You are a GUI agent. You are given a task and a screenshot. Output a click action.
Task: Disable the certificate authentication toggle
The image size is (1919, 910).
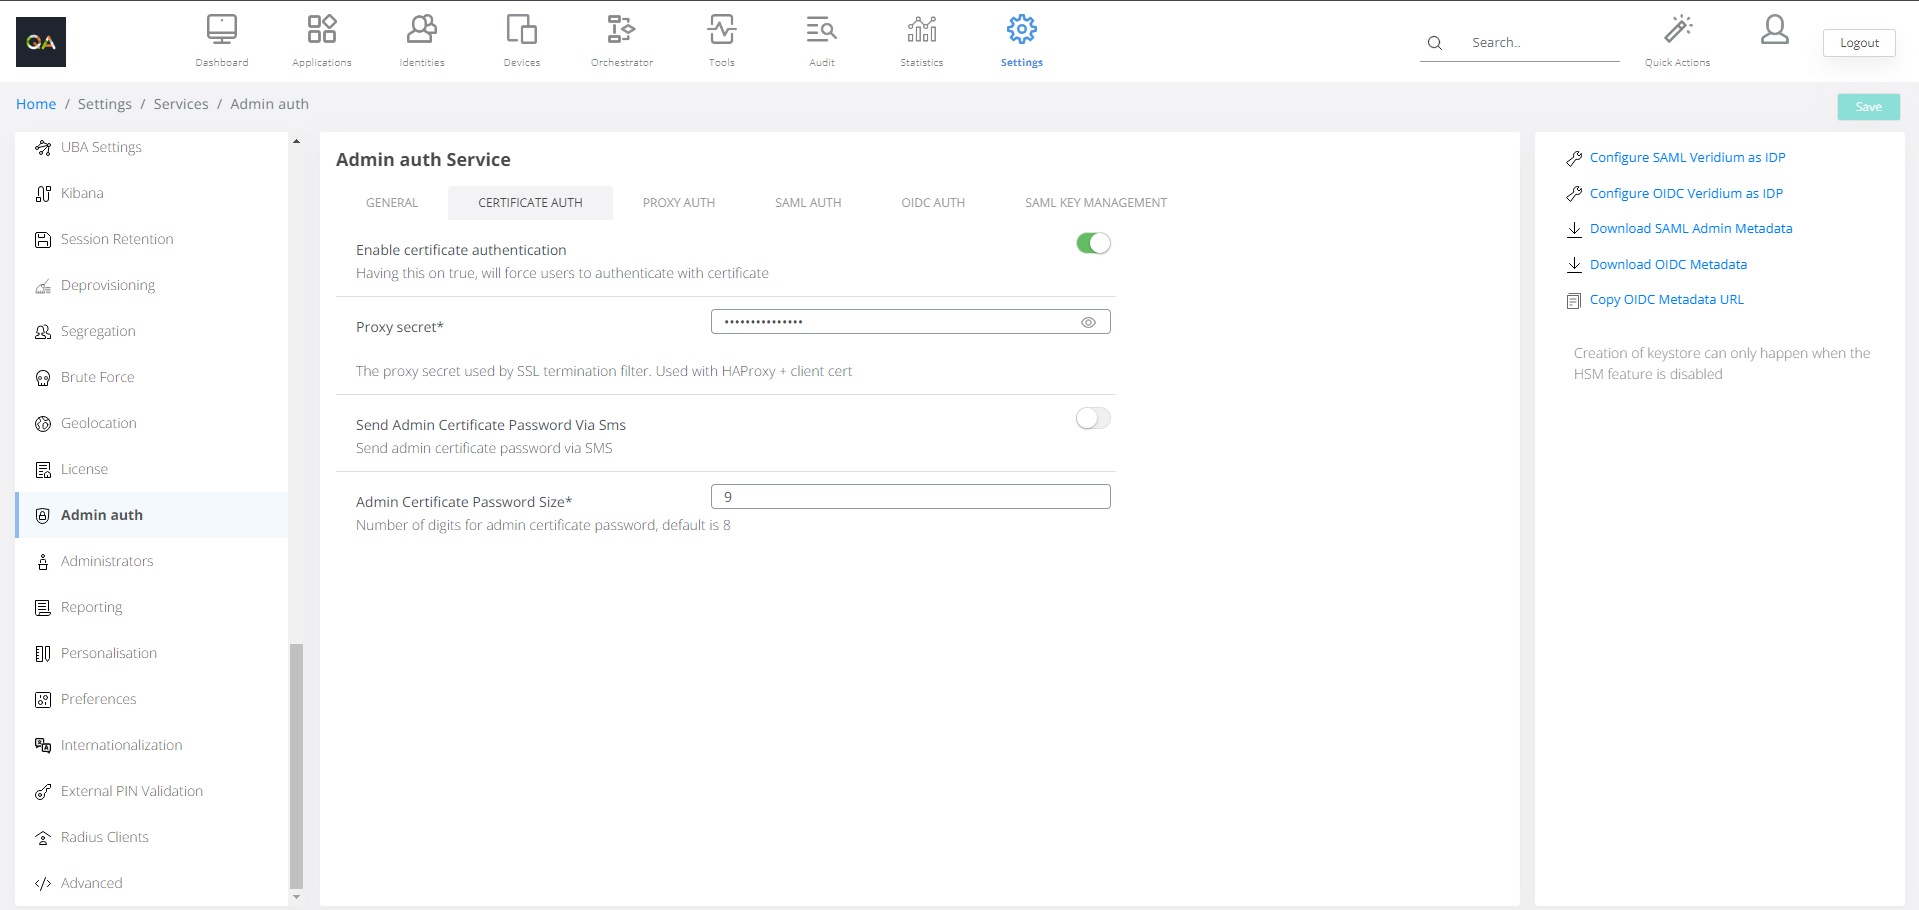point(1093,243)
